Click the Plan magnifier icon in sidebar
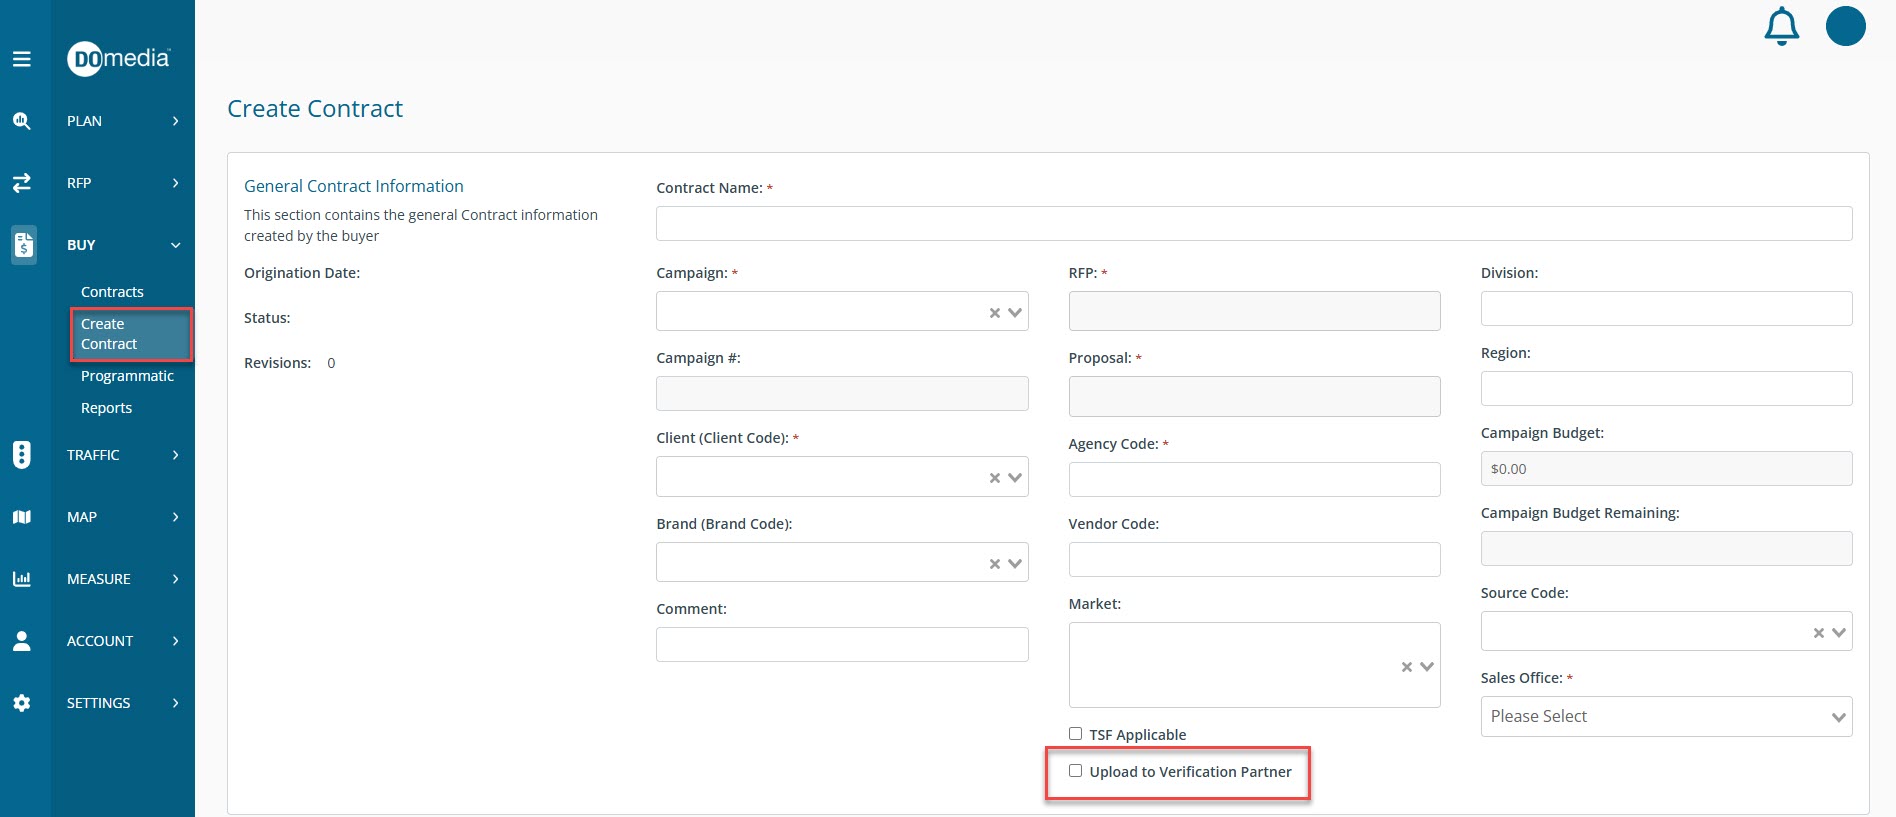 22,121
